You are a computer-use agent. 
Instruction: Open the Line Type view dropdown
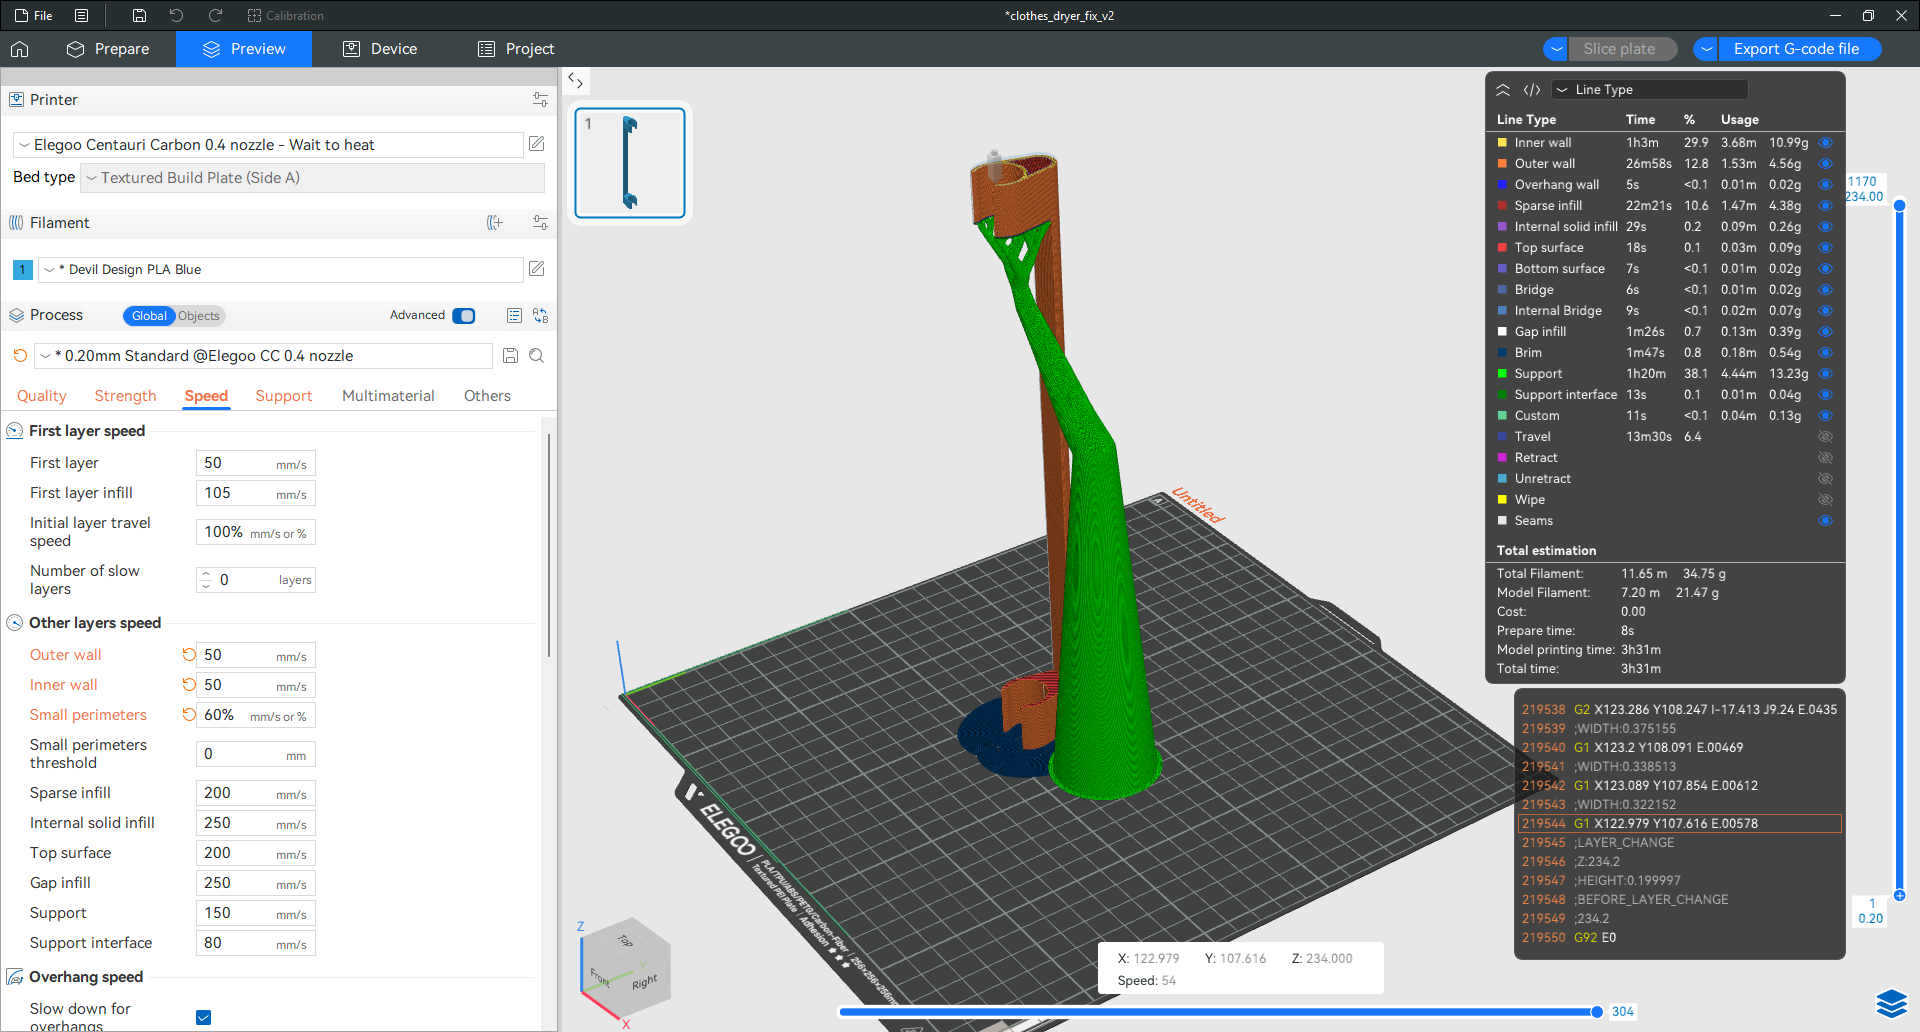pos(1650,90)
